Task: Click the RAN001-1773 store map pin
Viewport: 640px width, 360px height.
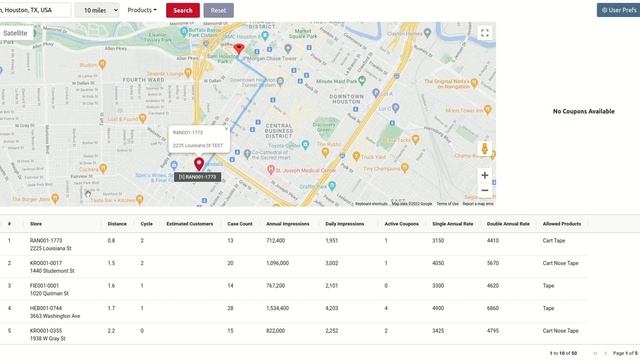Action: coord(199,164)
